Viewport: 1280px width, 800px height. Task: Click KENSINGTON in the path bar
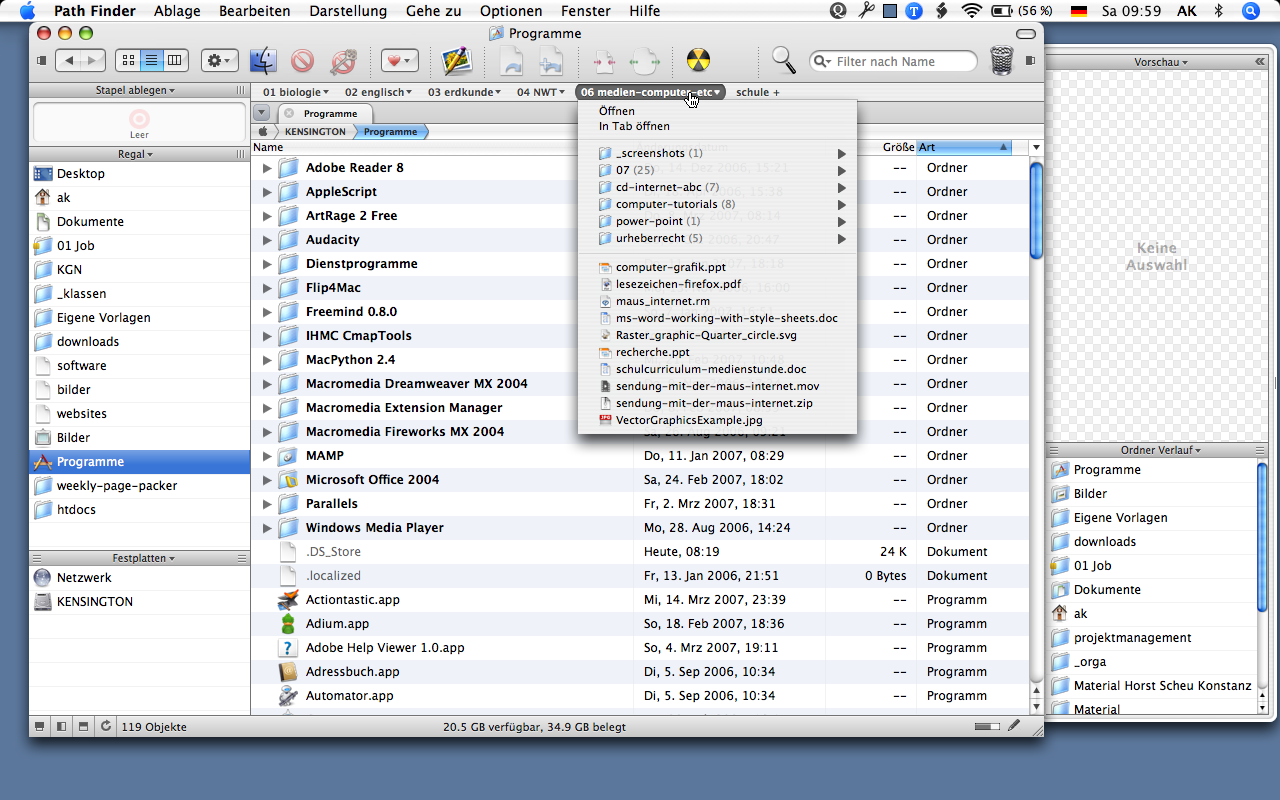(x=314, y=131)
